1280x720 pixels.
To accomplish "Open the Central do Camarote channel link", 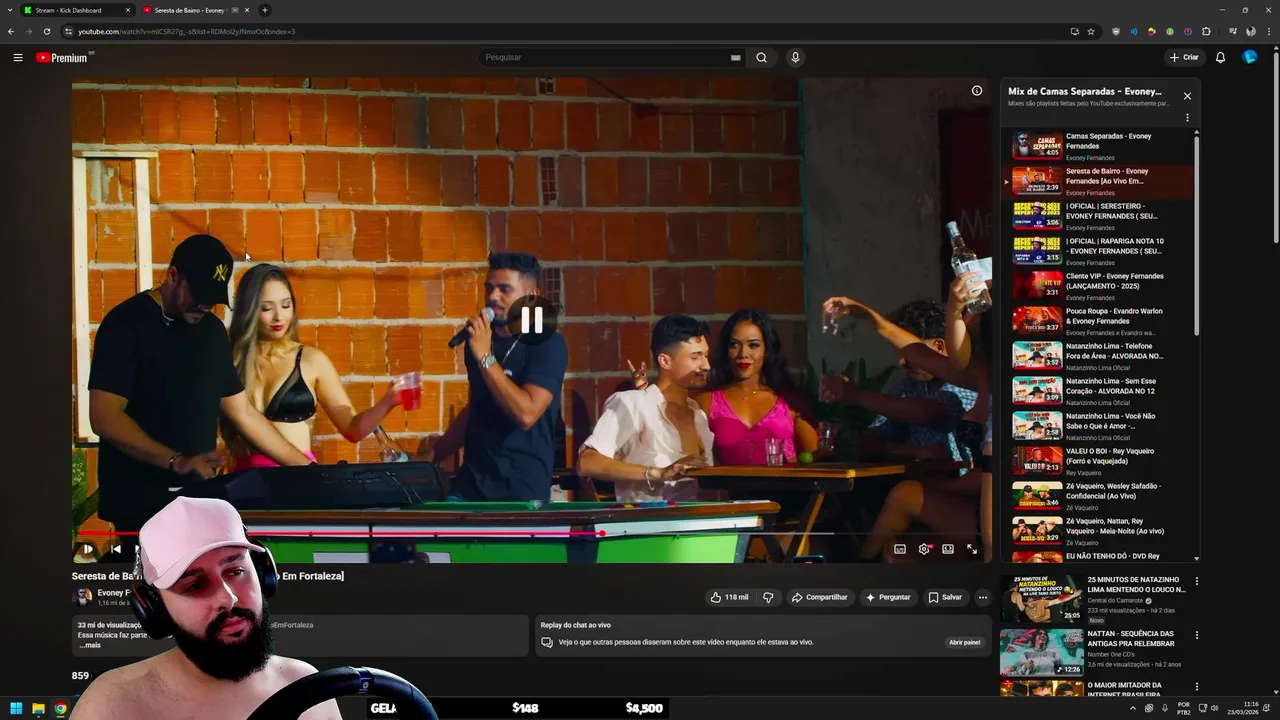I will [x=1116, y=601].
